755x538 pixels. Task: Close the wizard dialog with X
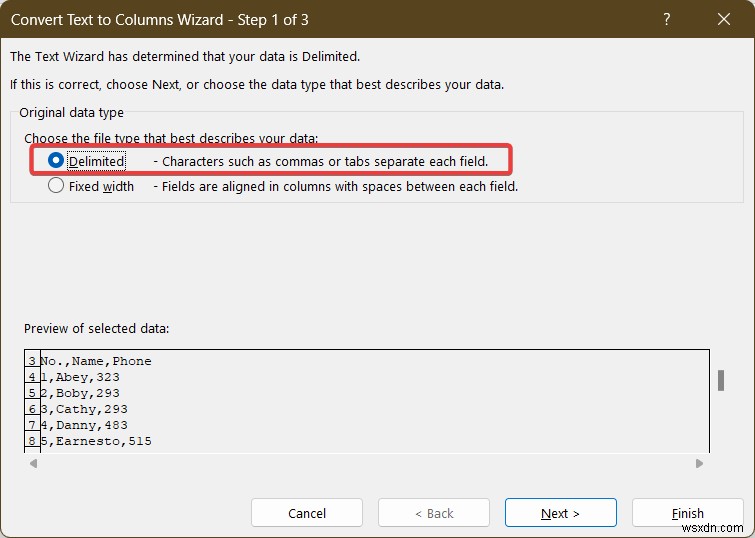point(724,19)
